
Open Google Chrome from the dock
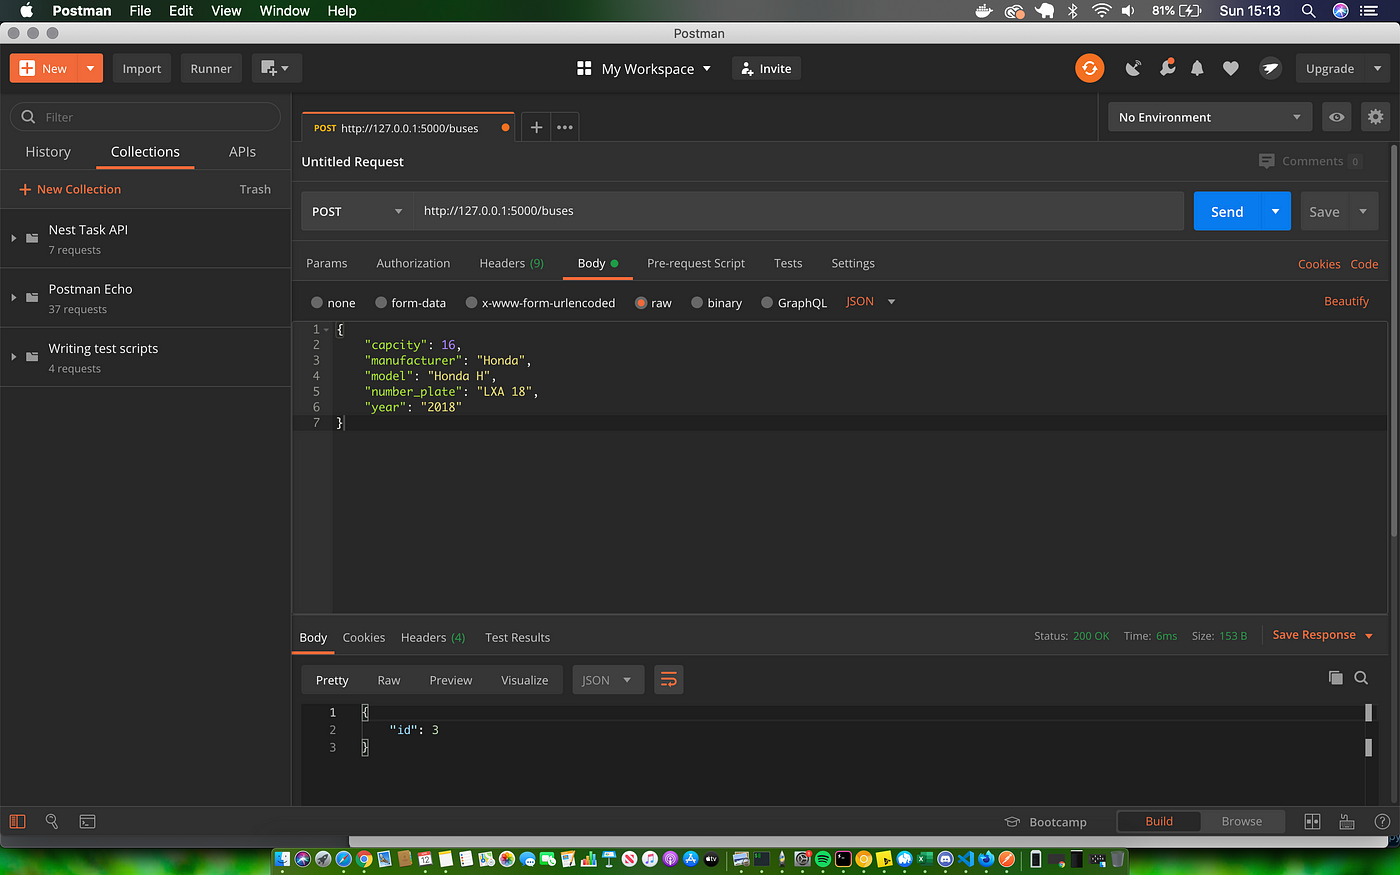point(364,859)
